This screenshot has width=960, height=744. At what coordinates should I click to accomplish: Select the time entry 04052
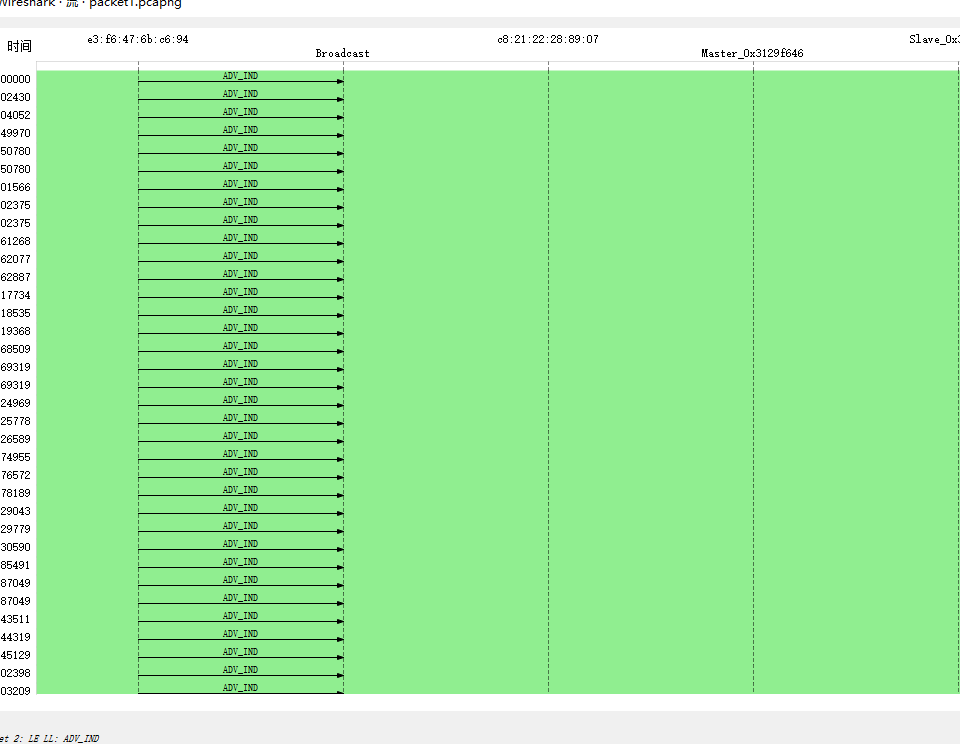(x=15, y=115)
